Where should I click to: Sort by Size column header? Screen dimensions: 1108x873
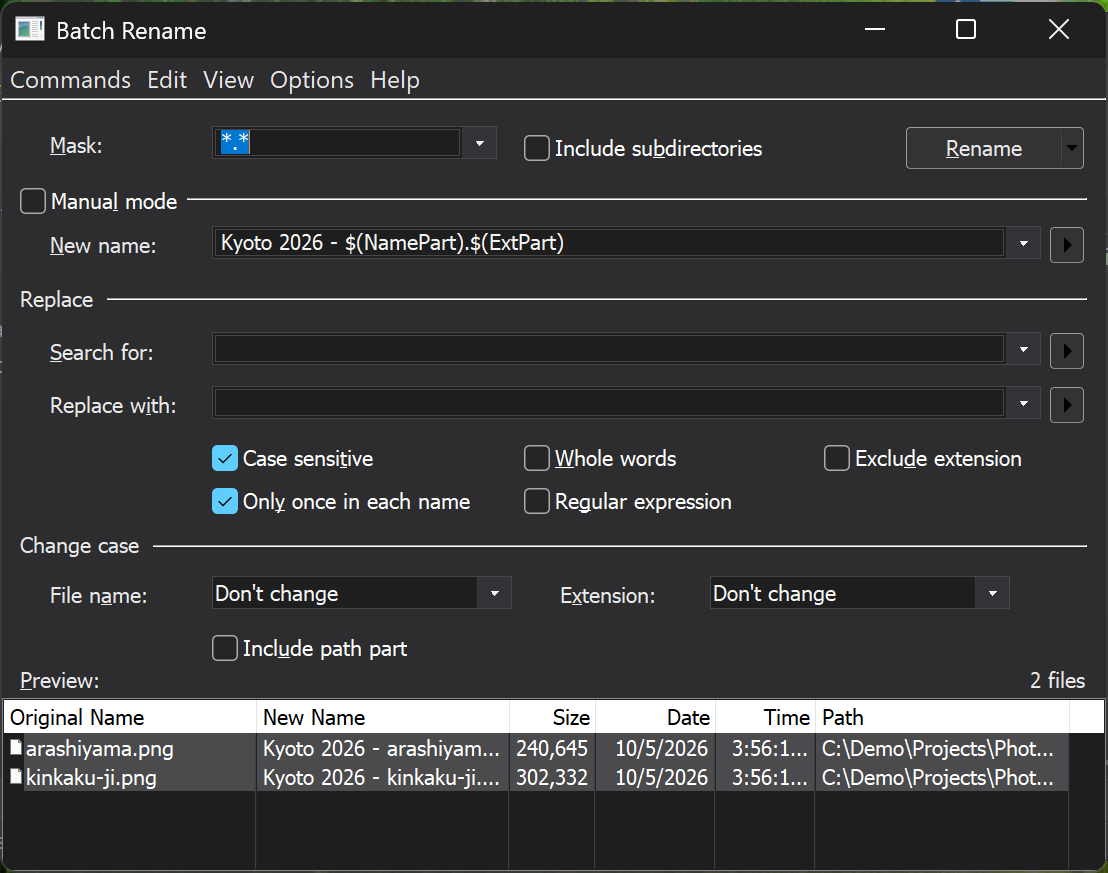point(553,717)
